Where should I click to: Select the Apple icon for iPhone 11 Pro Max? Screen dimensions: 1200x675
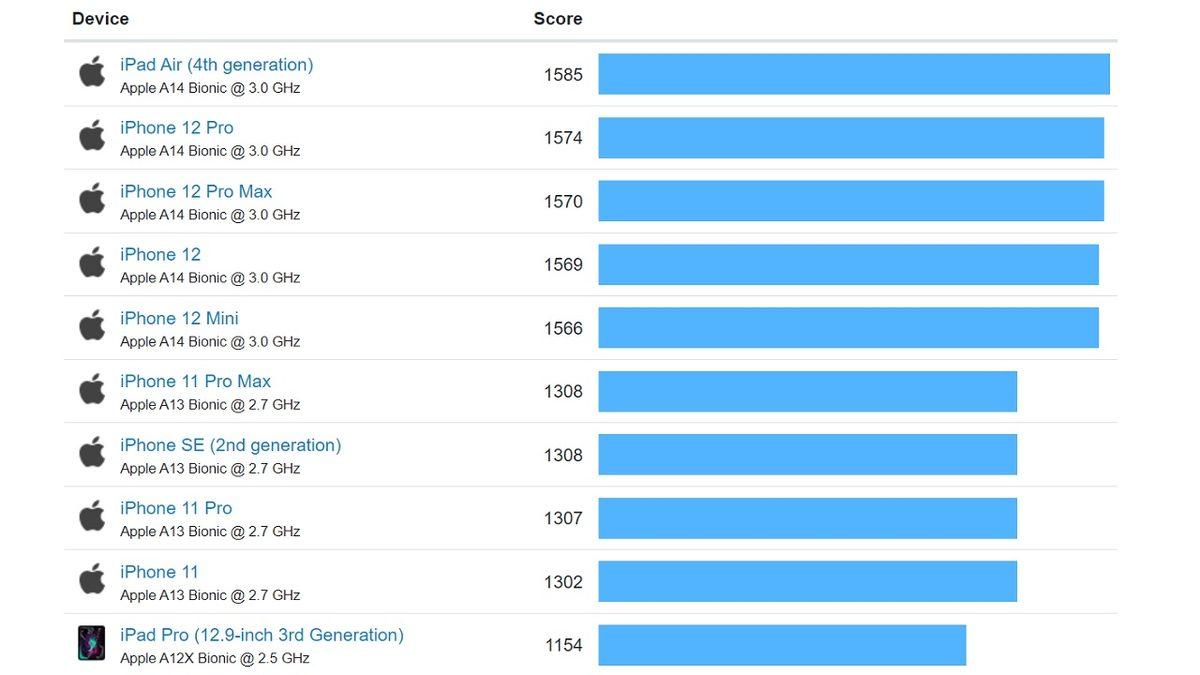(x=91, y=389)
